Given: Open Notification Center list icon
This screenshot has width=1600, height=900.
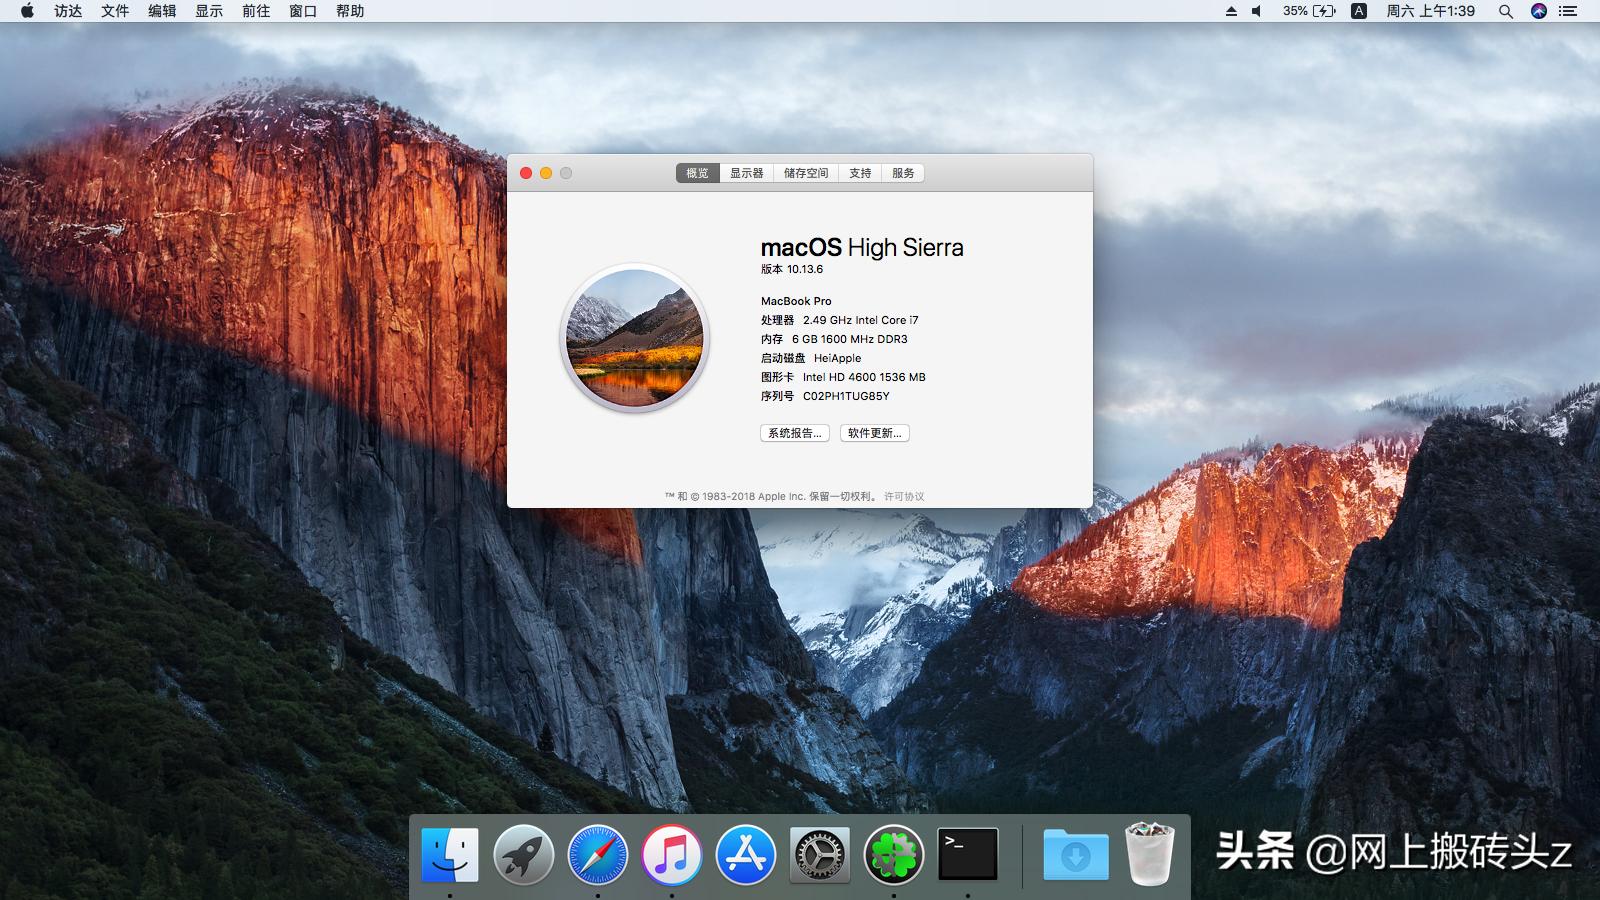Looking at the screenshot, I should [x=1569, y=11].
